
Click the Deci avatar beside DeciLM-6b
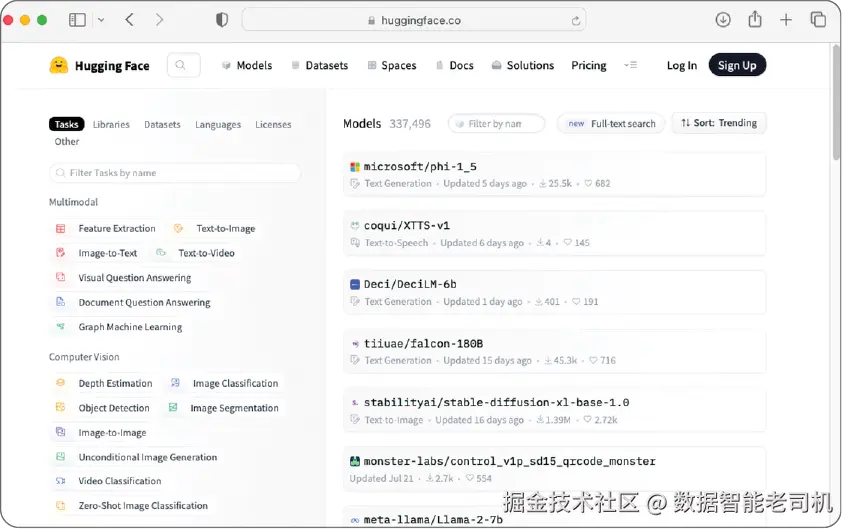355,285
